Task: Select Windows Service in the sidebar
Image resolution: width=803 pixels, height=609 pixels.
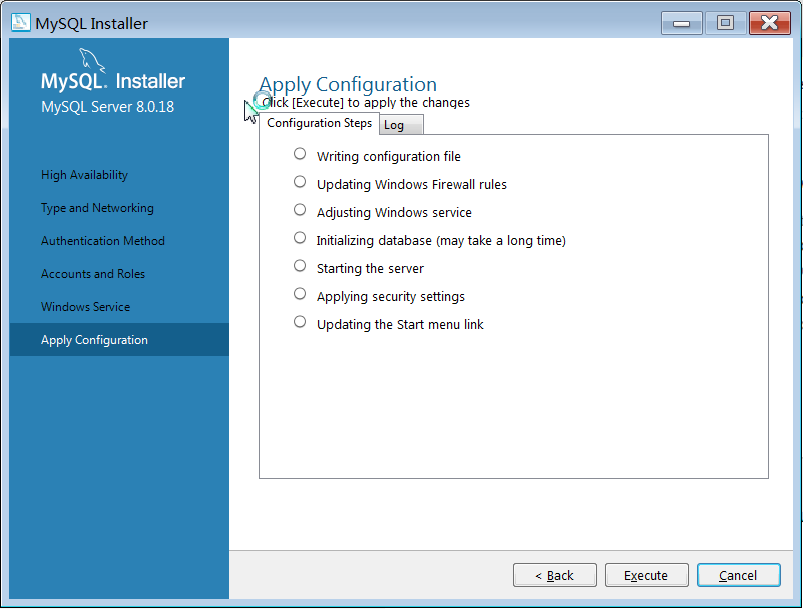Action: pos(85,307)
